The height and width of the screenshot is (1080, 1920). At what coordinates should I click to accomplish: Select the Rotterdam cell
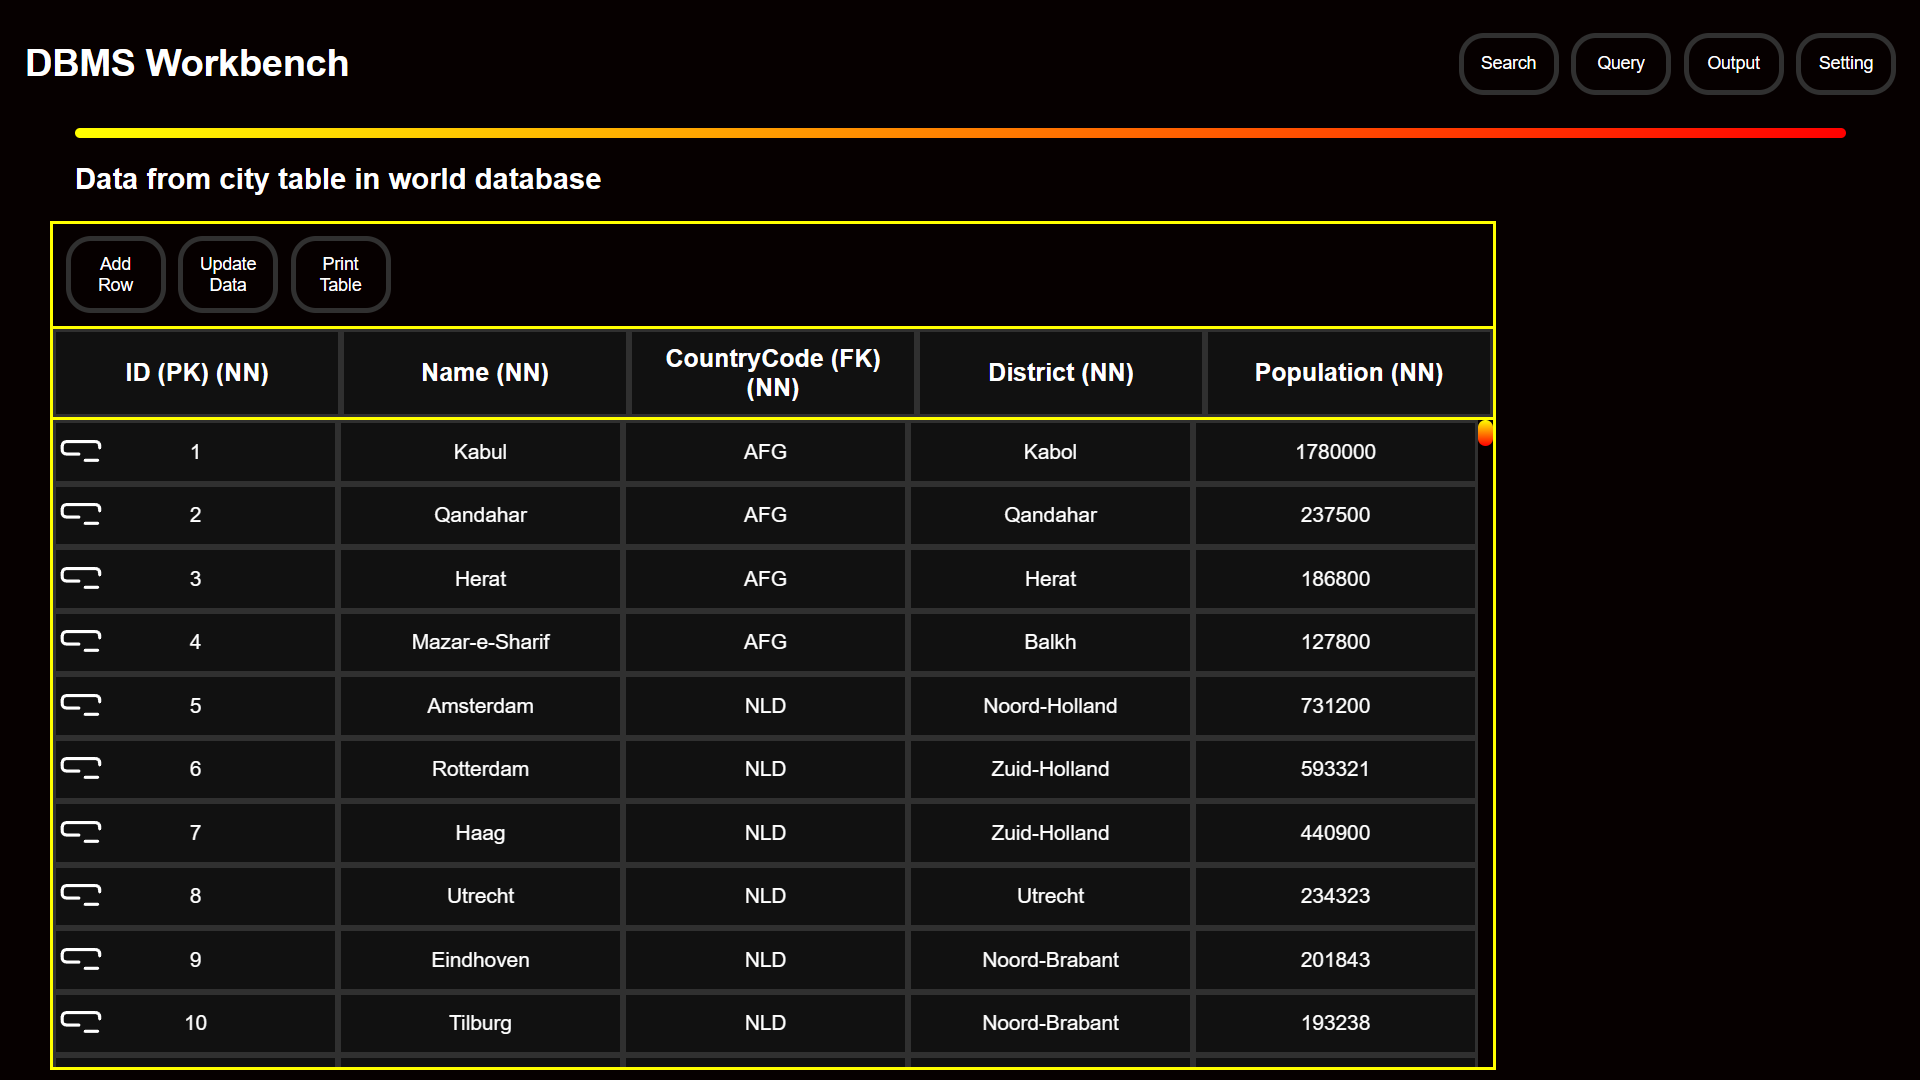coord(480,769)
